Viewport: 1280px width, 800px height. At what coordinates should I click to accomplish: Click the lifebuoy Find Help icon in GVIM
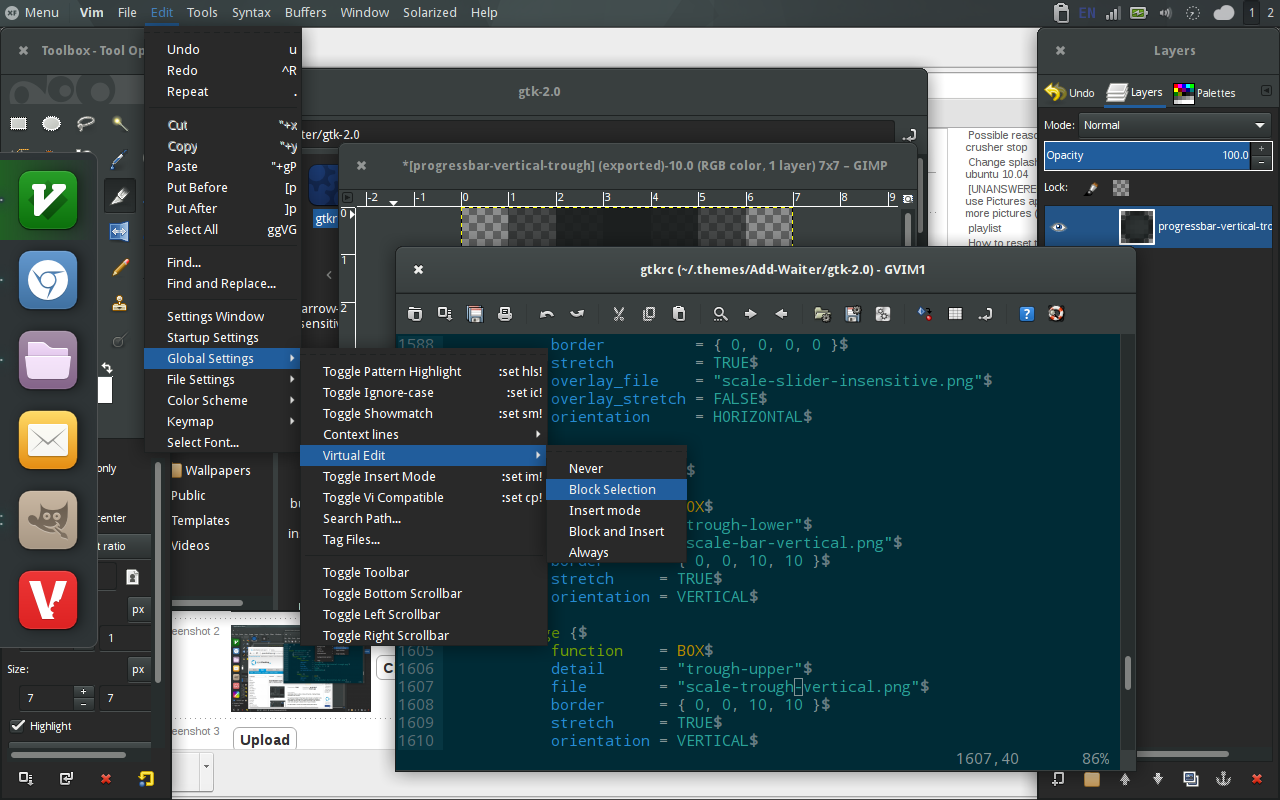[x=1055, y=313]
